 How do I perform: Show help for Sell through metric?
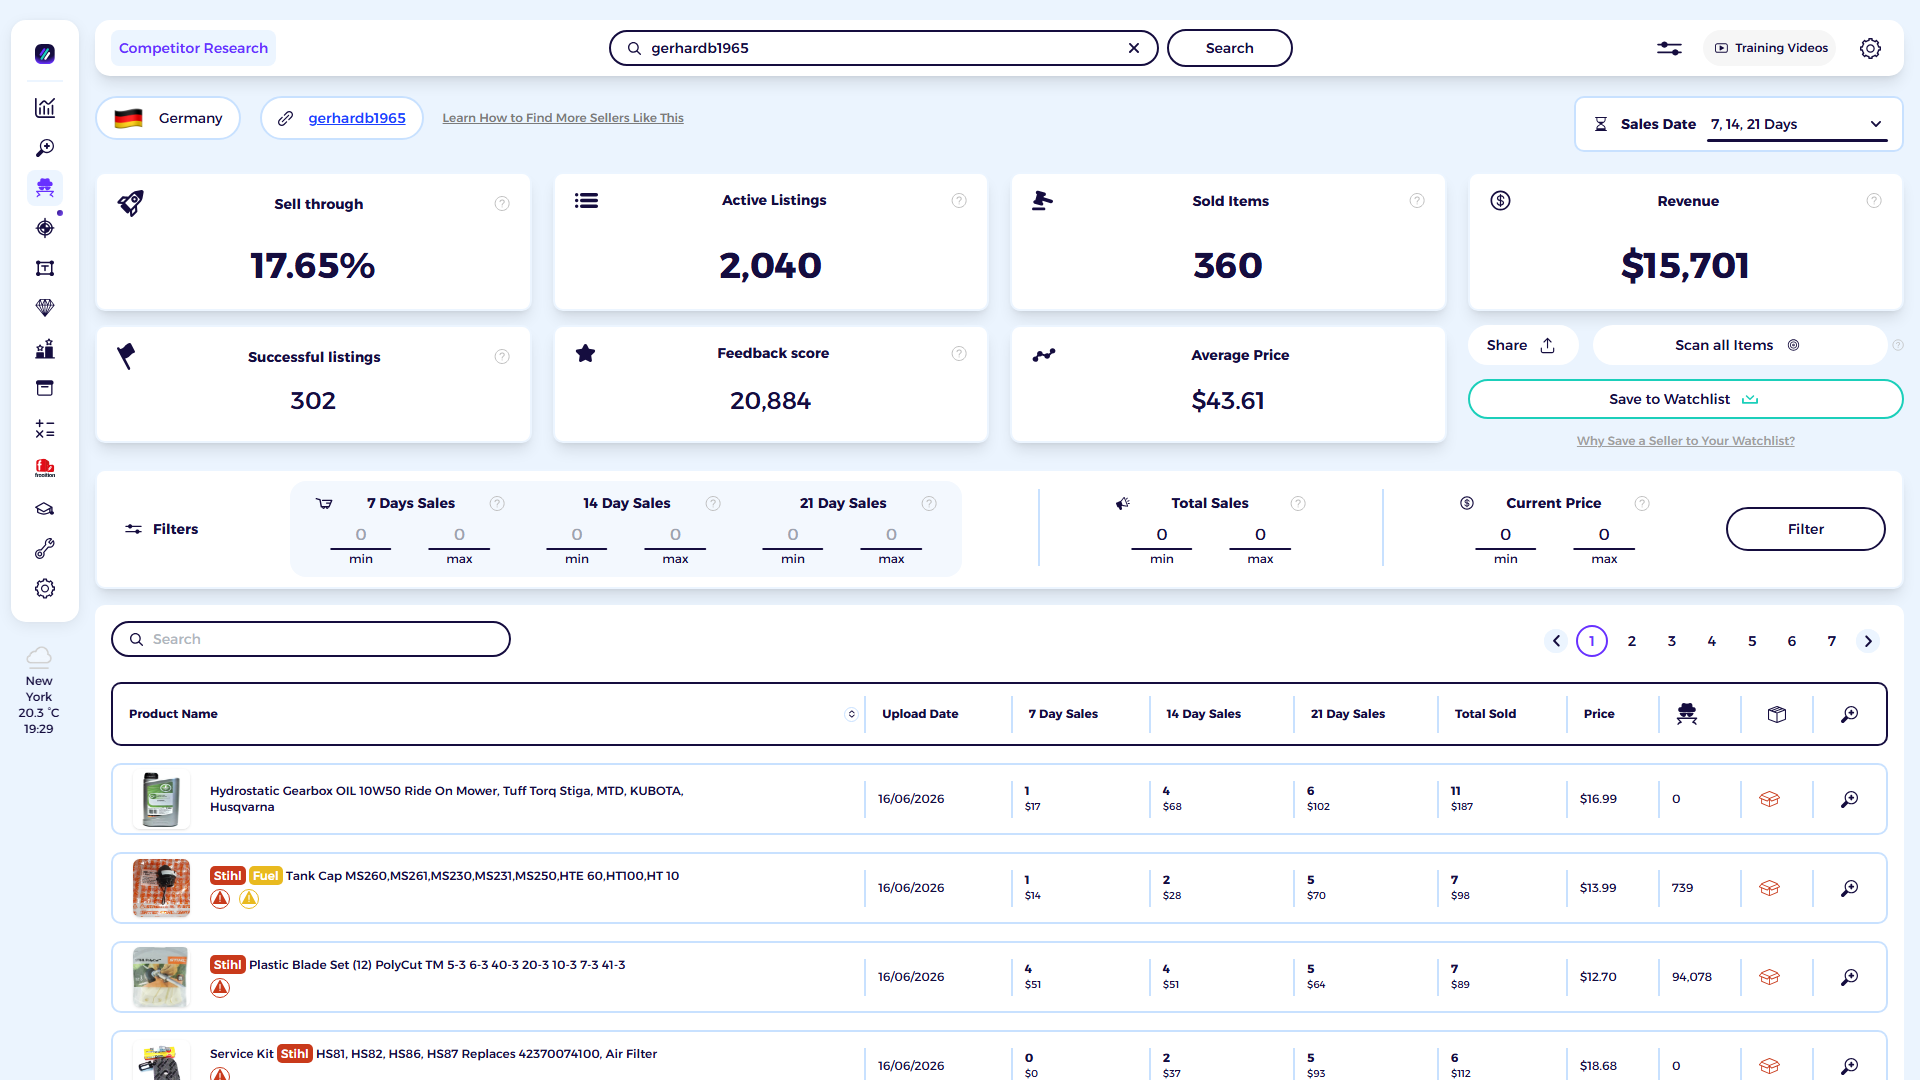coord(502,204)
